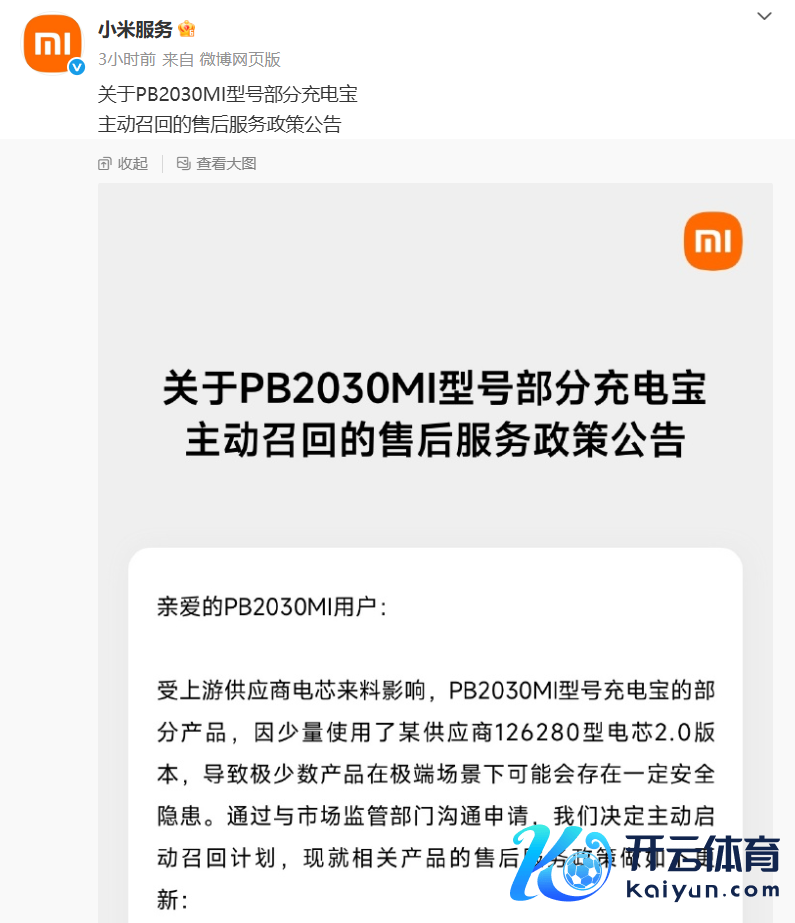Click the Xiaomi Service profile avatar
Image resolution: width=795 pixels, height=923 pixels.
tap(52, 44)
